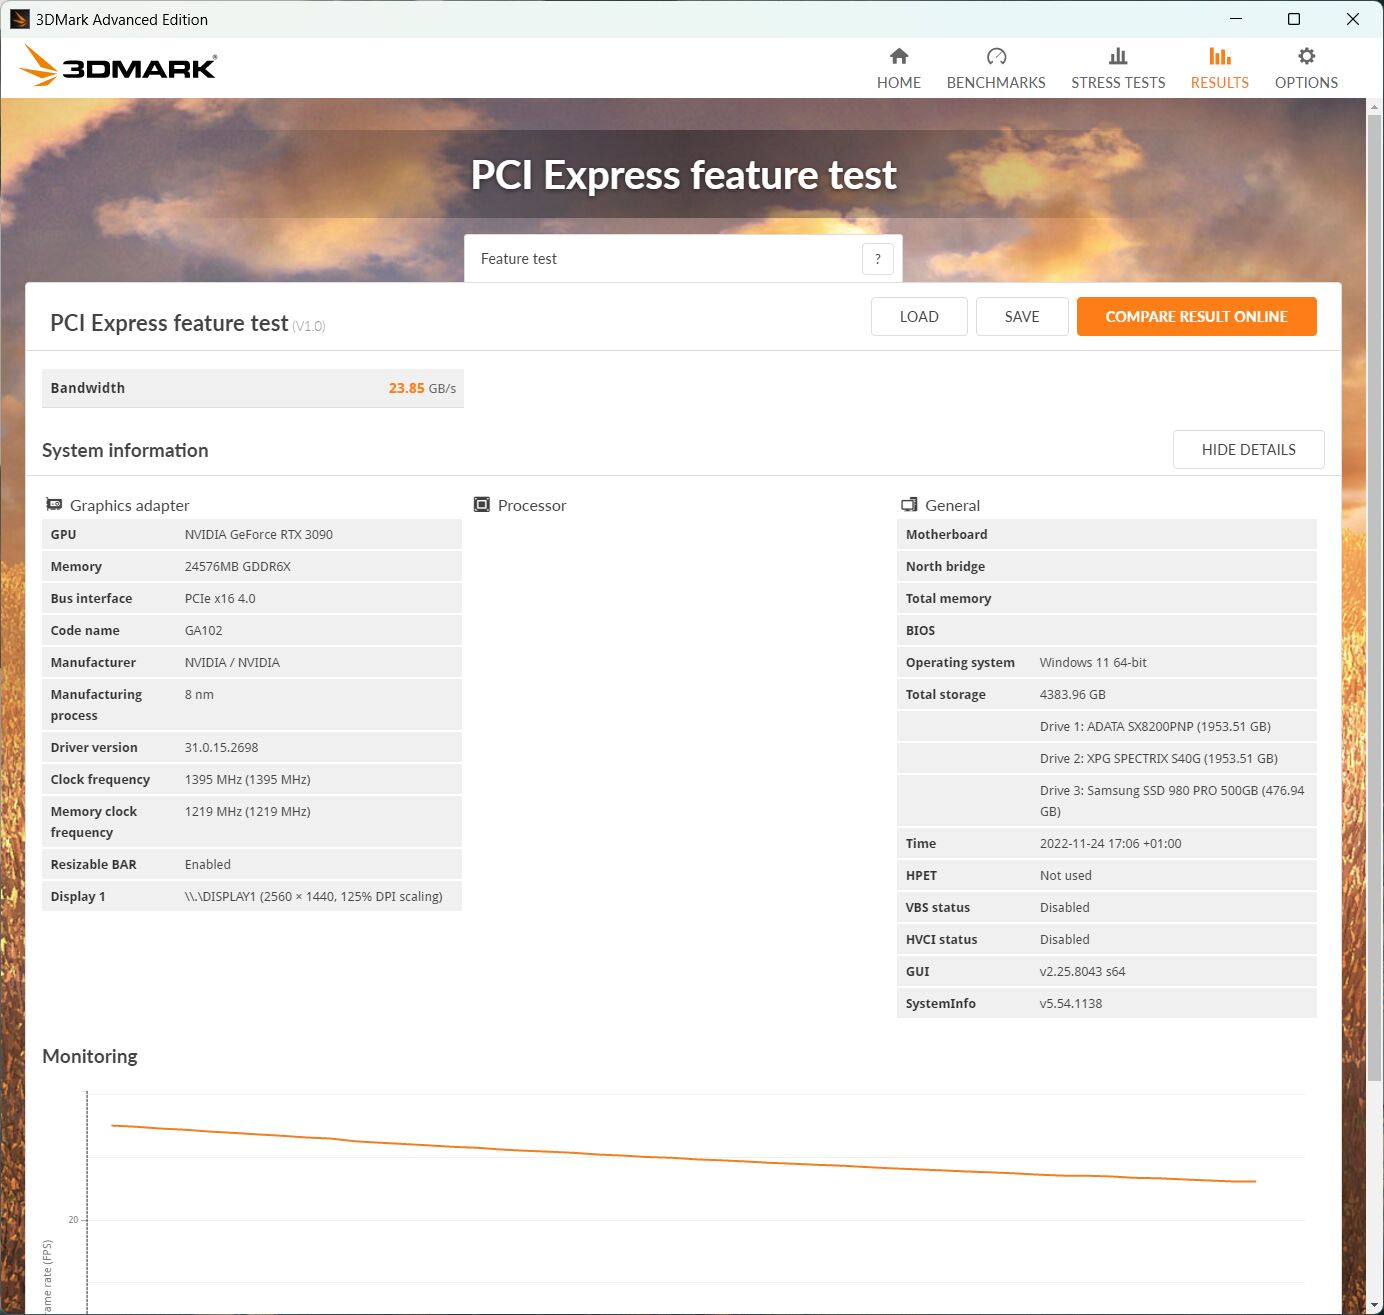
Task: Click the Memory clock 1219 MHz value
Action: [248, 812]
